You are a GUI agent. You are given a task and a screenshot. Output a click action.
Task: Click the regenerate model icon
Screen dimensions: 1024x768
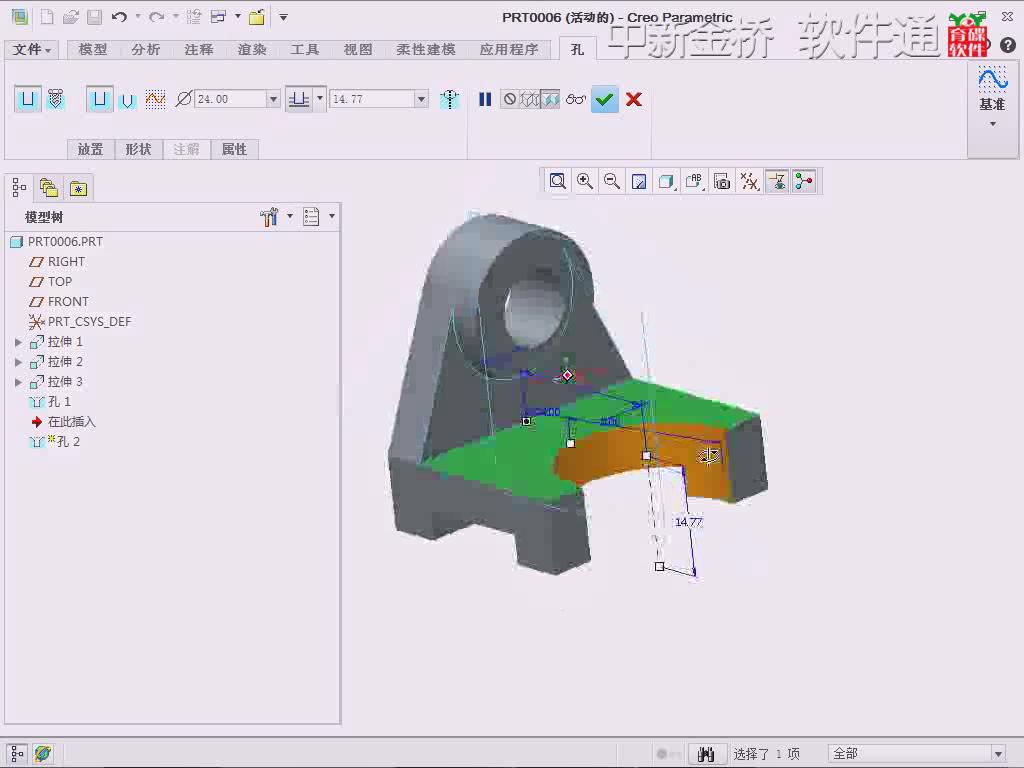click(x=193, y=17)
